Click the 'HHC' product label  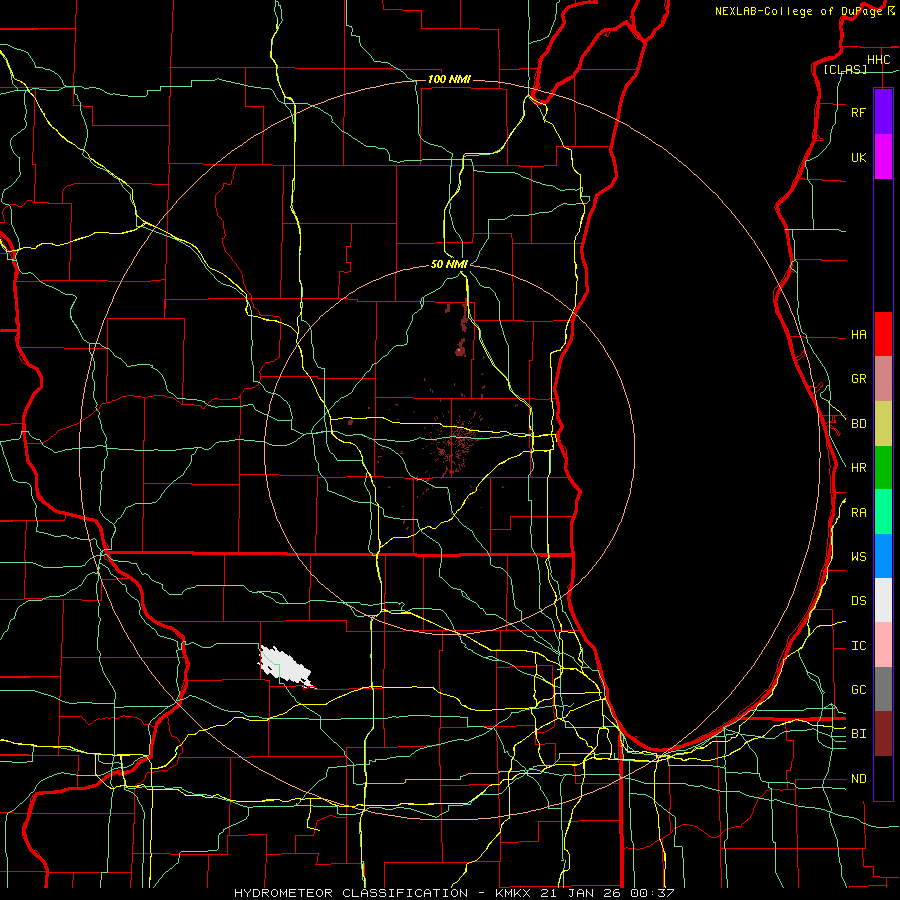pyautogui.click(x=878, y=60)
